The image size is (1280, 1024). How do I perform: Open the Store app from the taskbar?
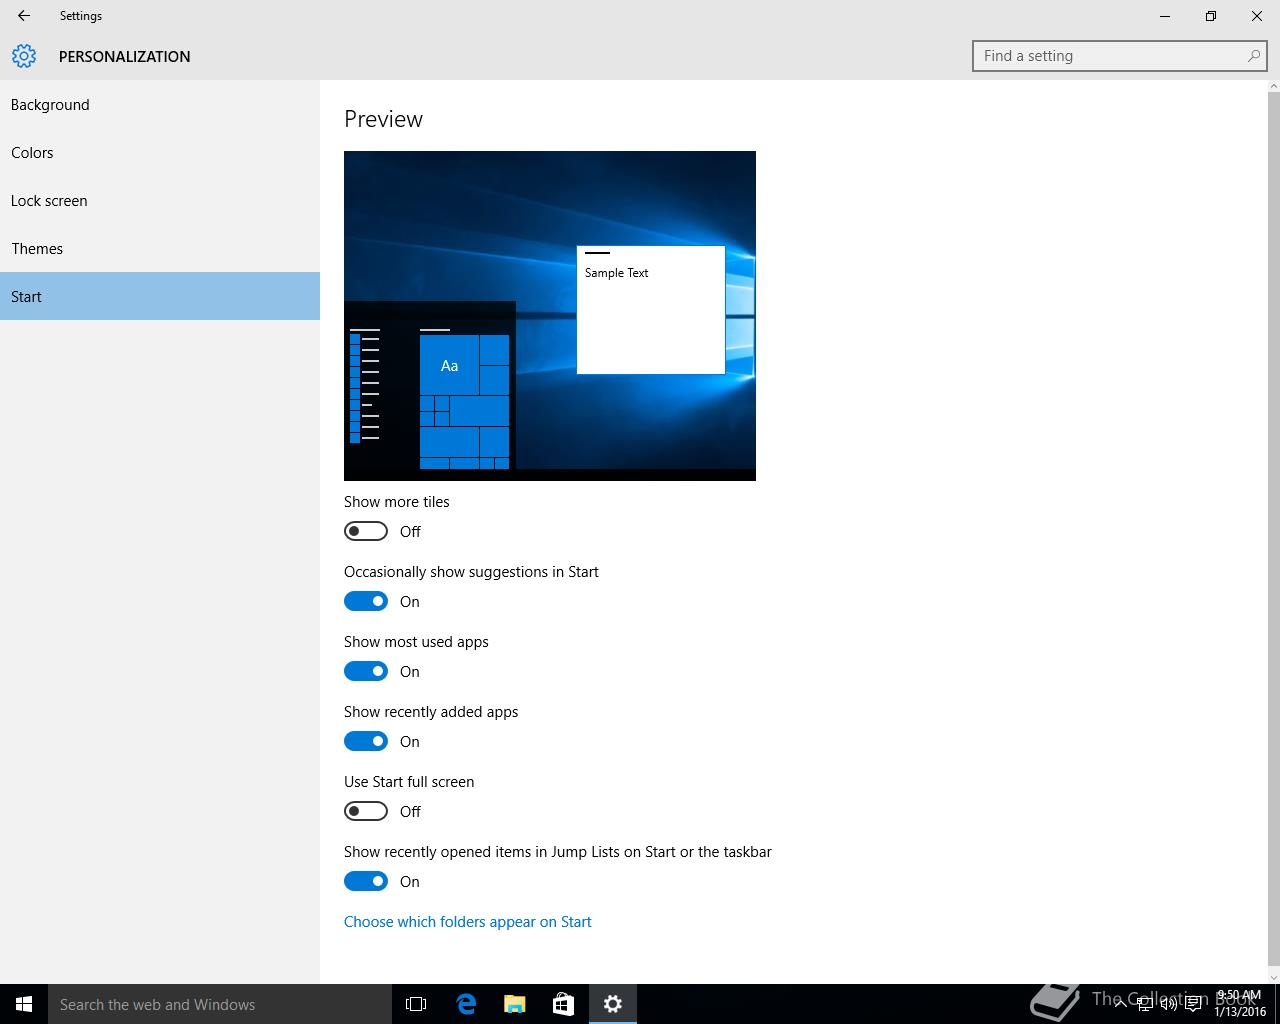[564, 1004]
